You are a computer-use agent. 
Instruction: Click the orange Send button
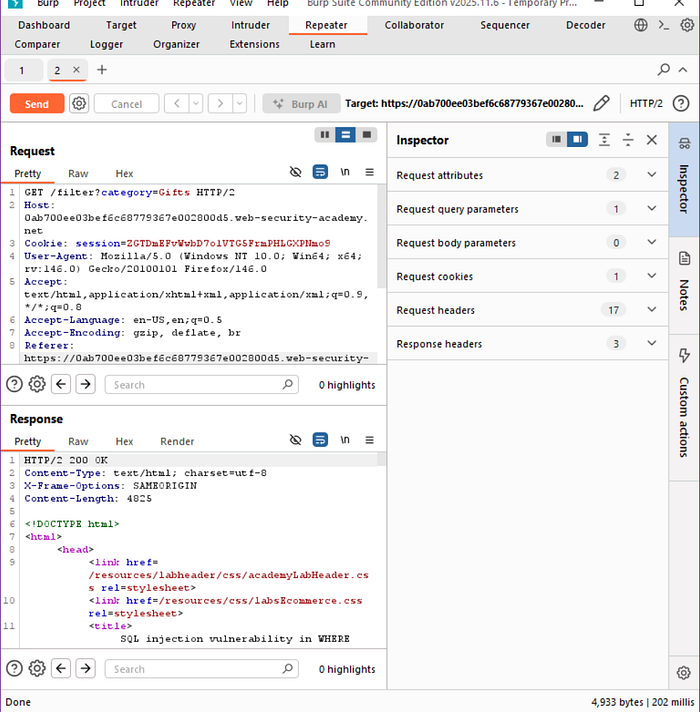[x=37, y=104]
